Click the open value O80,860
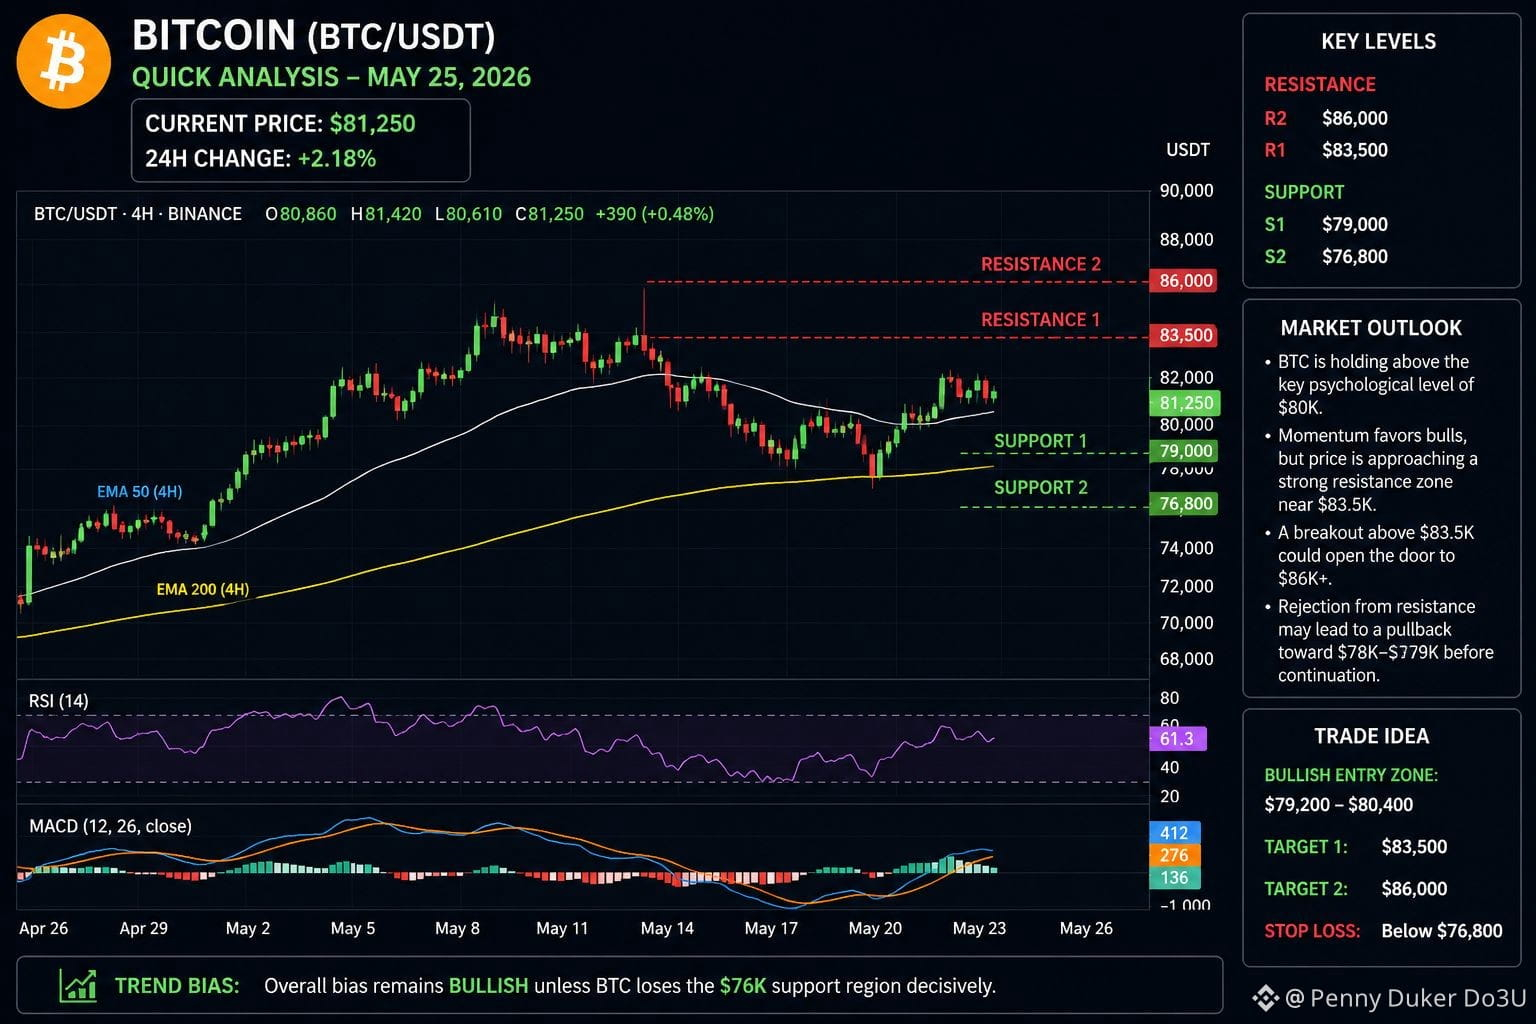1536x1024 pixels. pos(301,214)
